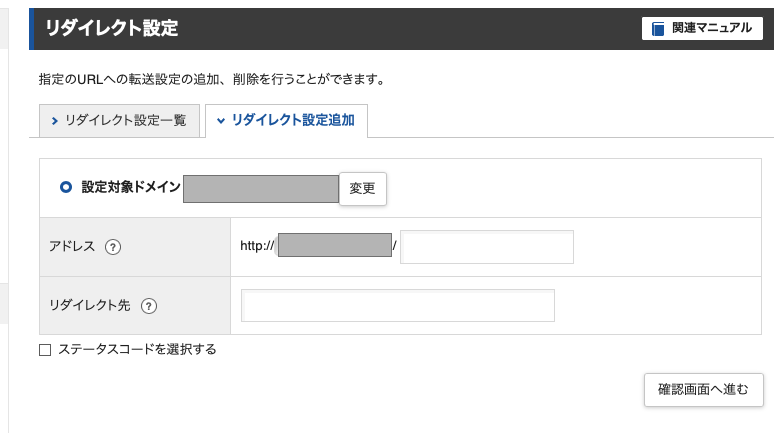Click the book icon beside 関連マニュアル
The image size is (783, 433).
click(658, 28)
